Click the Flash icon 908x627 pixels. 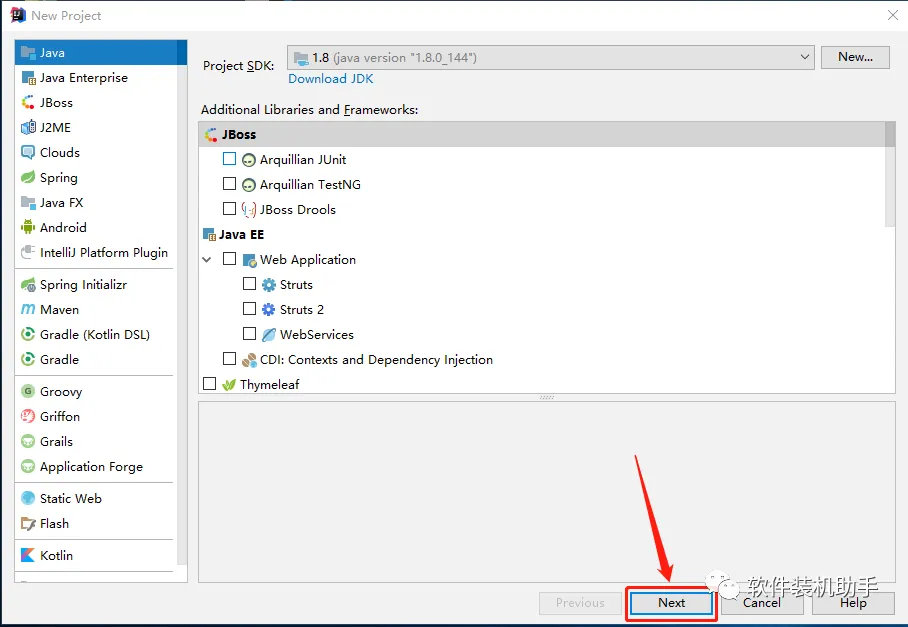coord(28,523)
